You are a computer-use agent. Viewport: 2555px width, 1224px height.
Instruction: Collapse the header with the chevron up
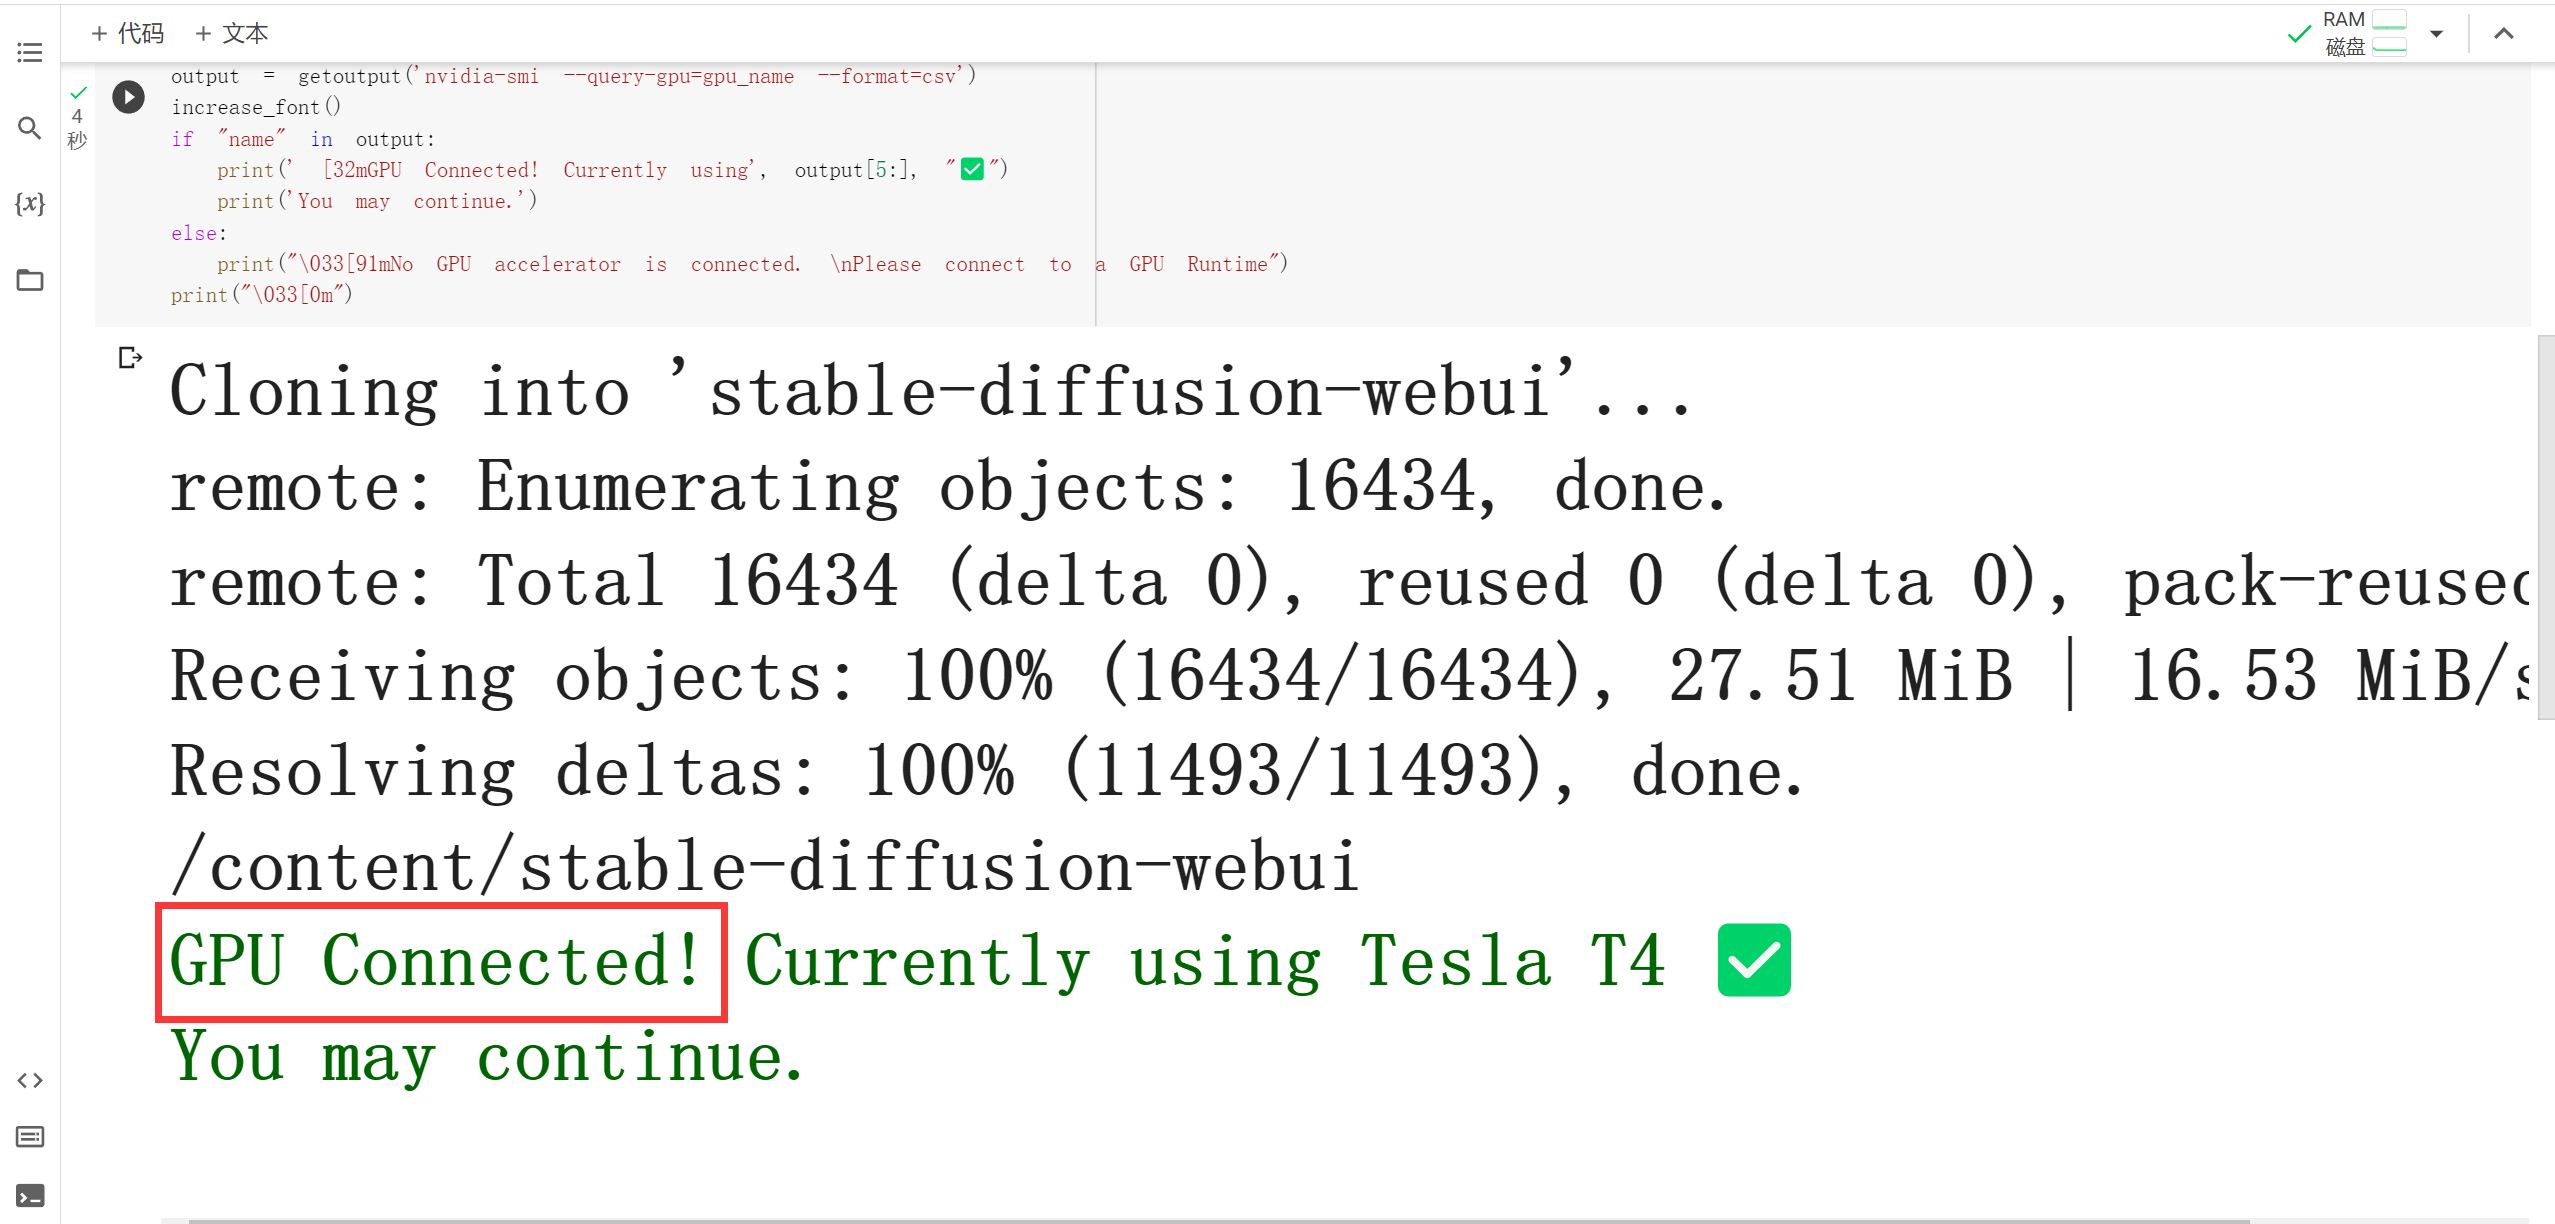point(2503,34)
